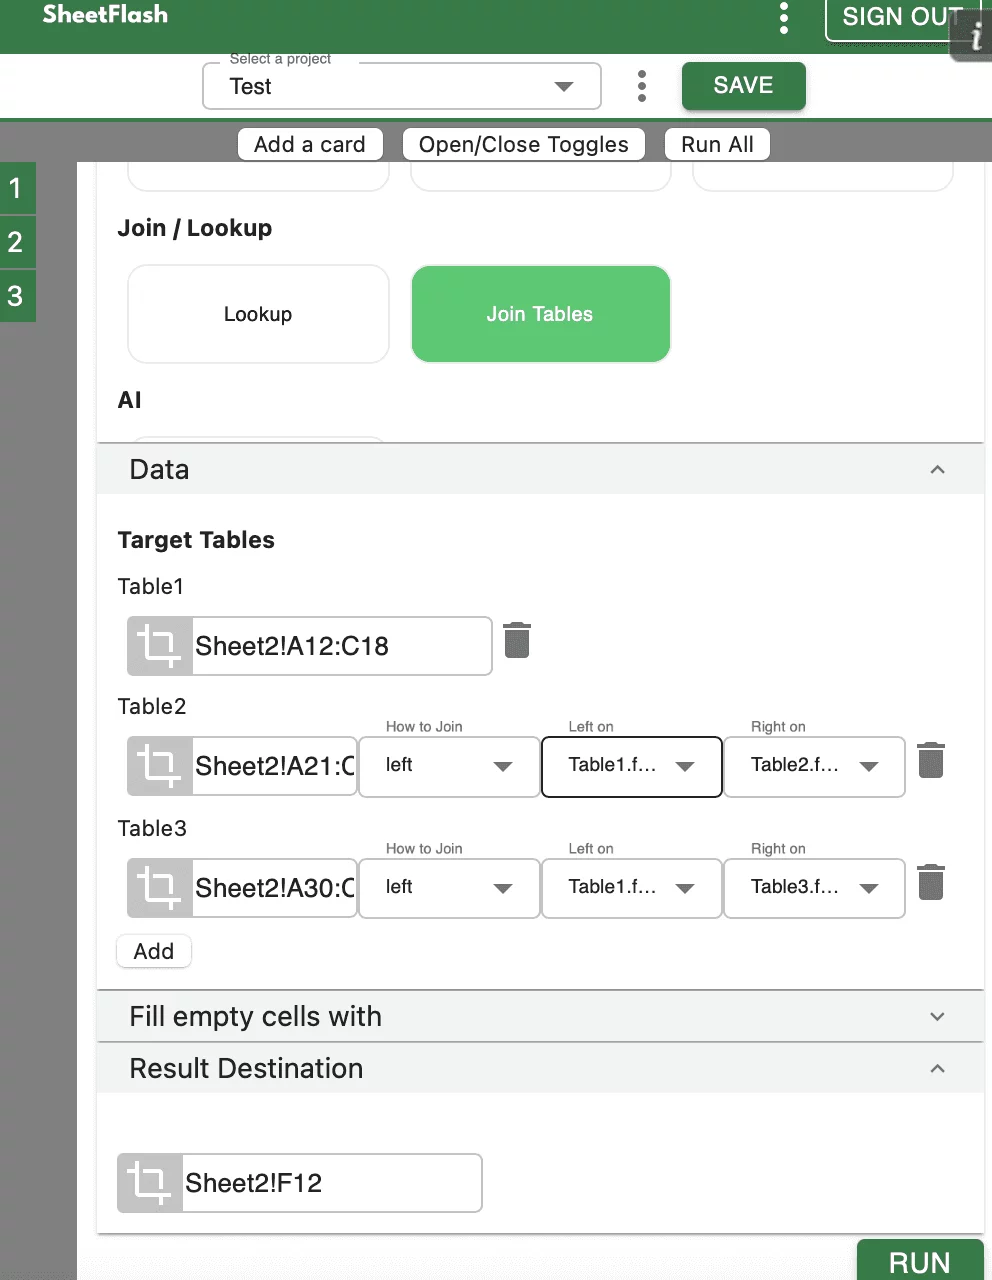Screen dimensions: 992x1280
Task: Jump to card 3 in the sidebar
Action: tap(16, 296)
